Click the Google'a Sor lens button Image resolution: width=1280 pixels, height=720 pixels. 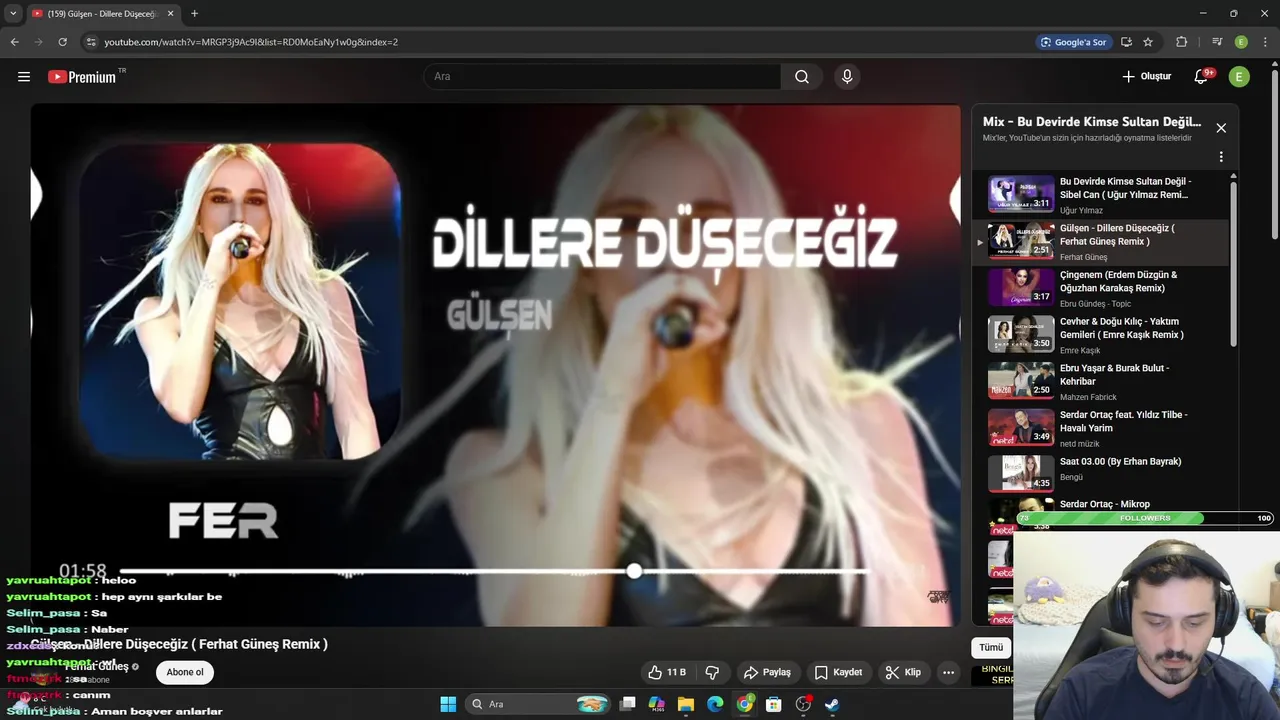point(1074,42)
